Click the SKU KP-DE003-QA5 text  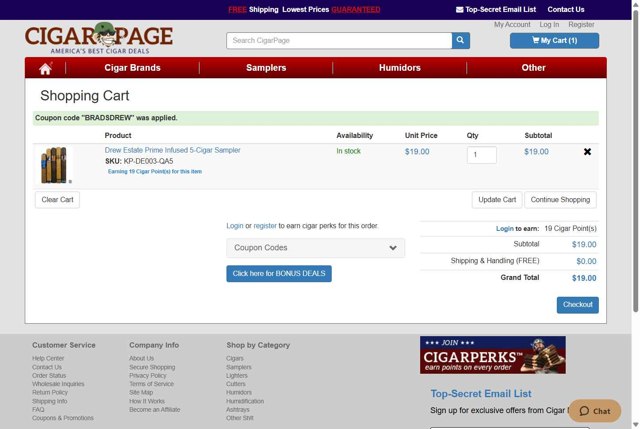click(x=139, y=161)
